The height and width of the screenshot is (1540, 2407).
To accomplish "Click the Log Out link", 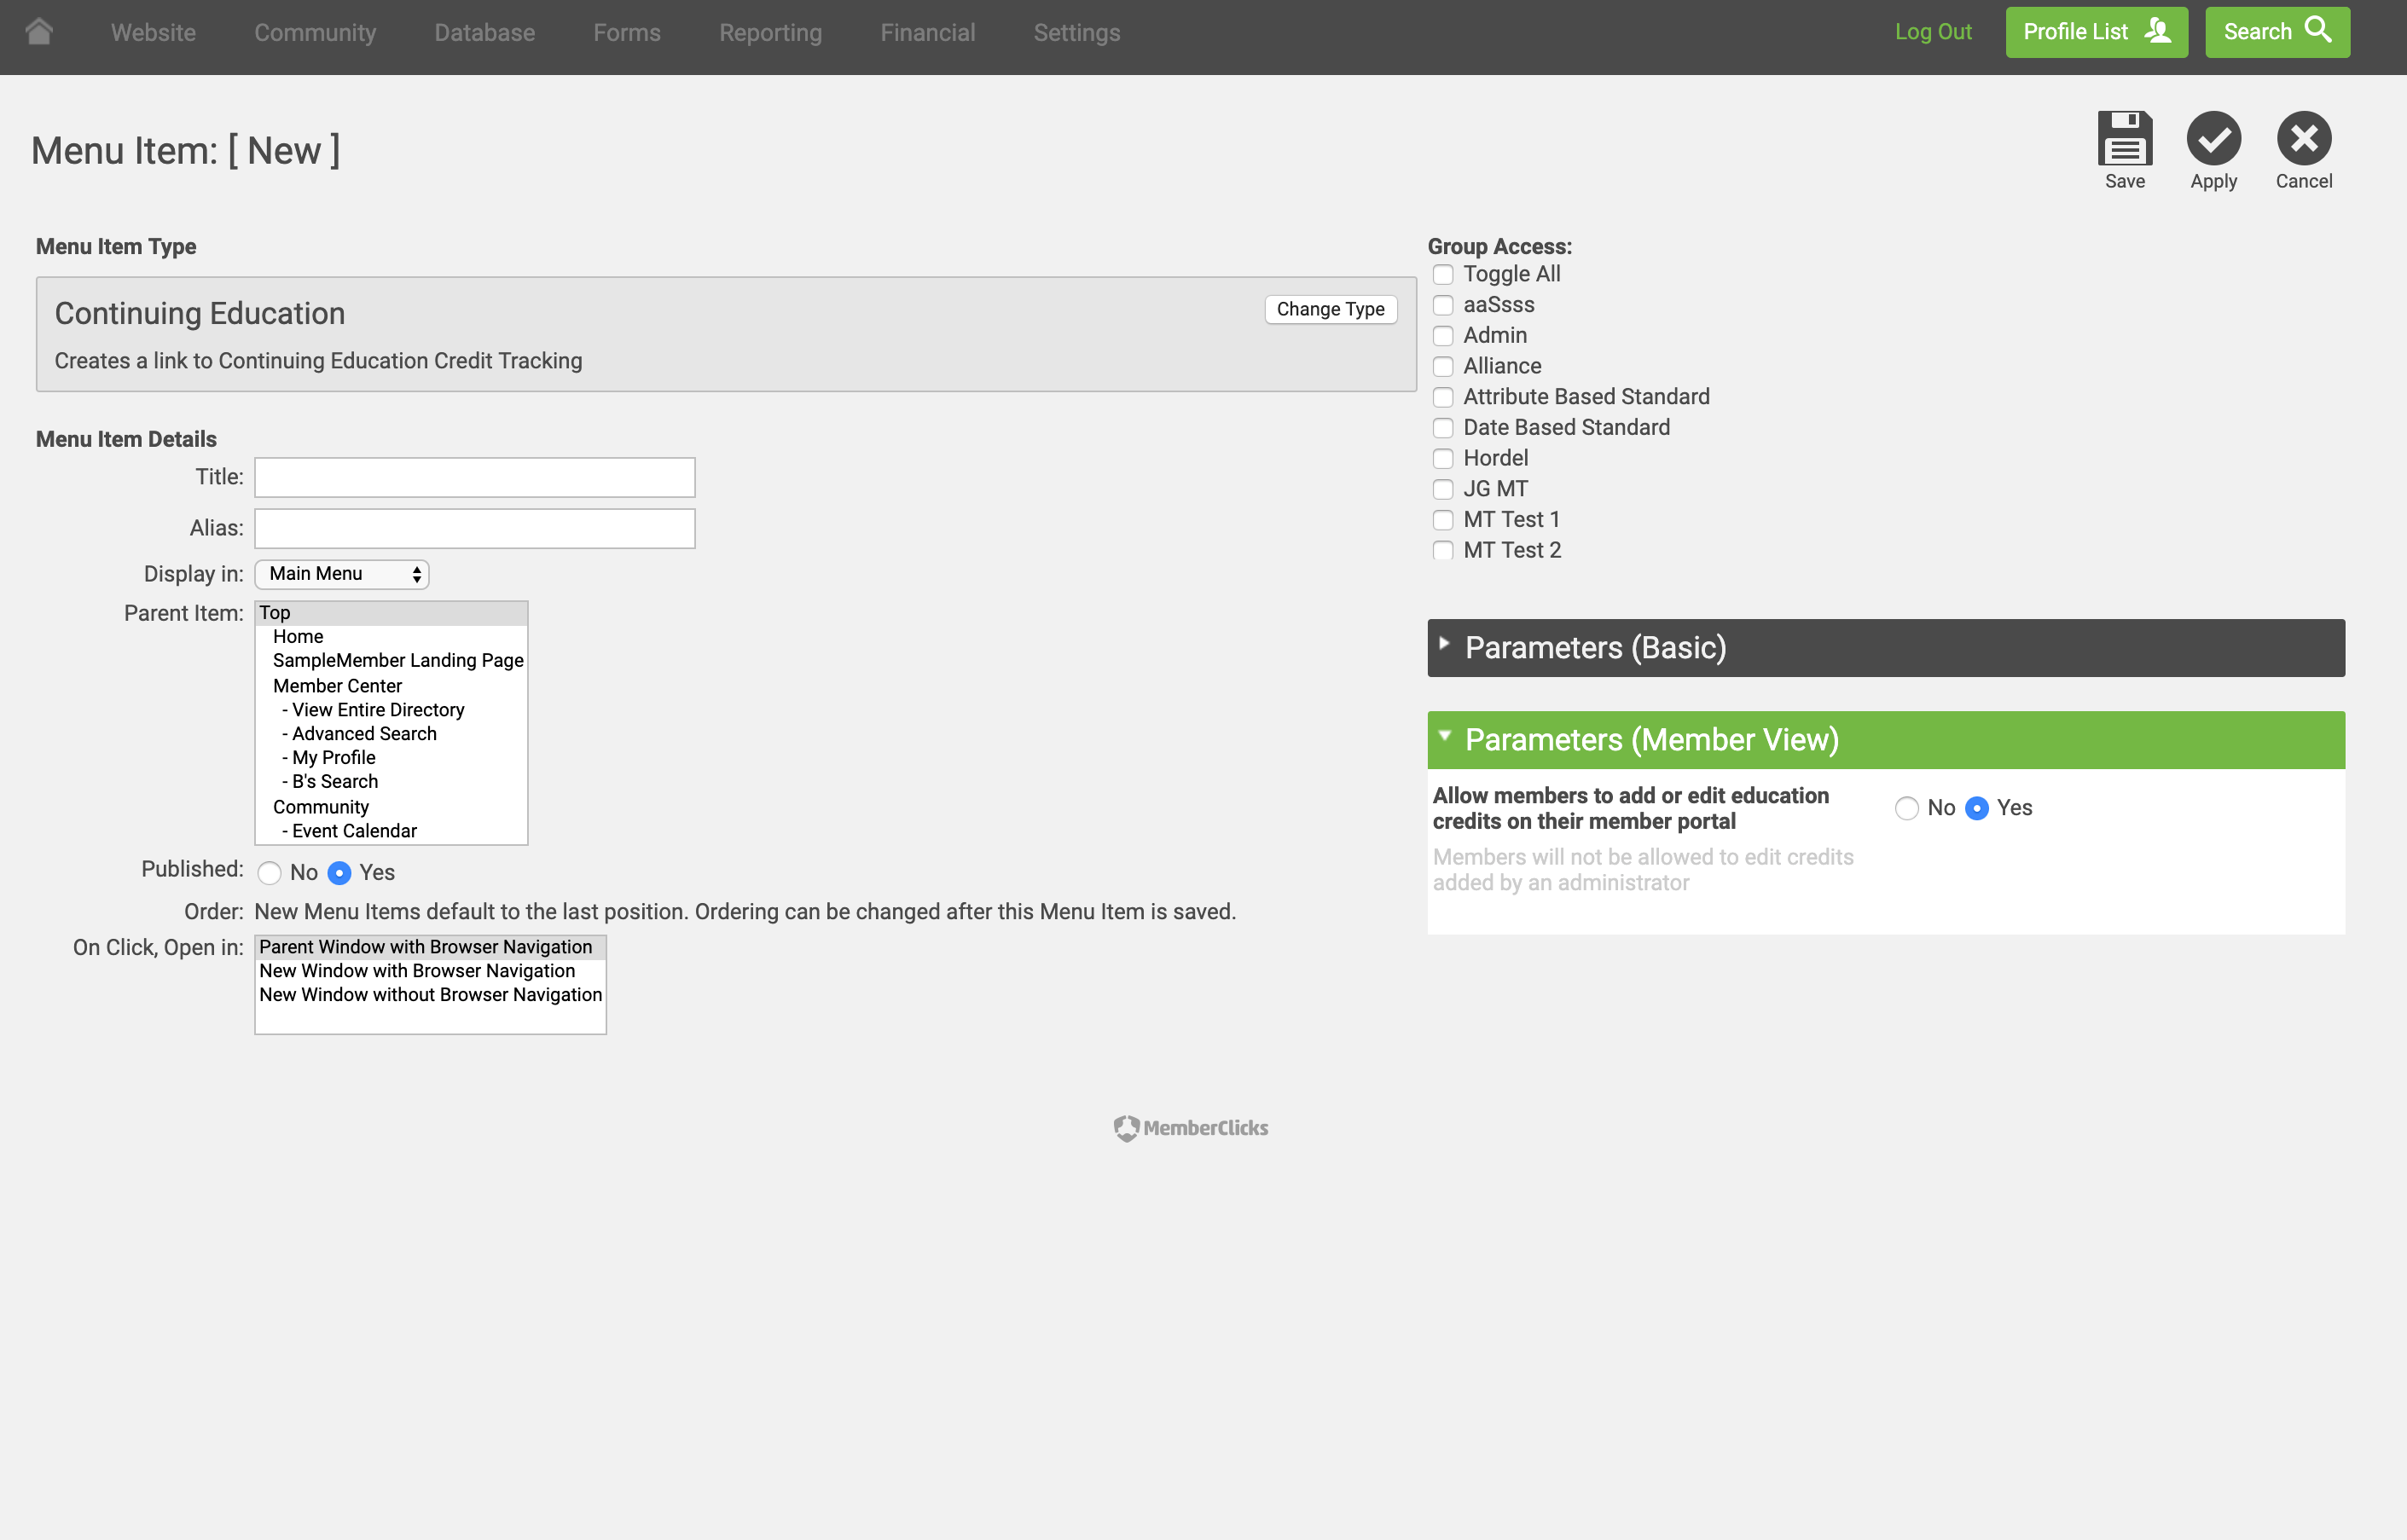I will click(x=1932, y=32).
